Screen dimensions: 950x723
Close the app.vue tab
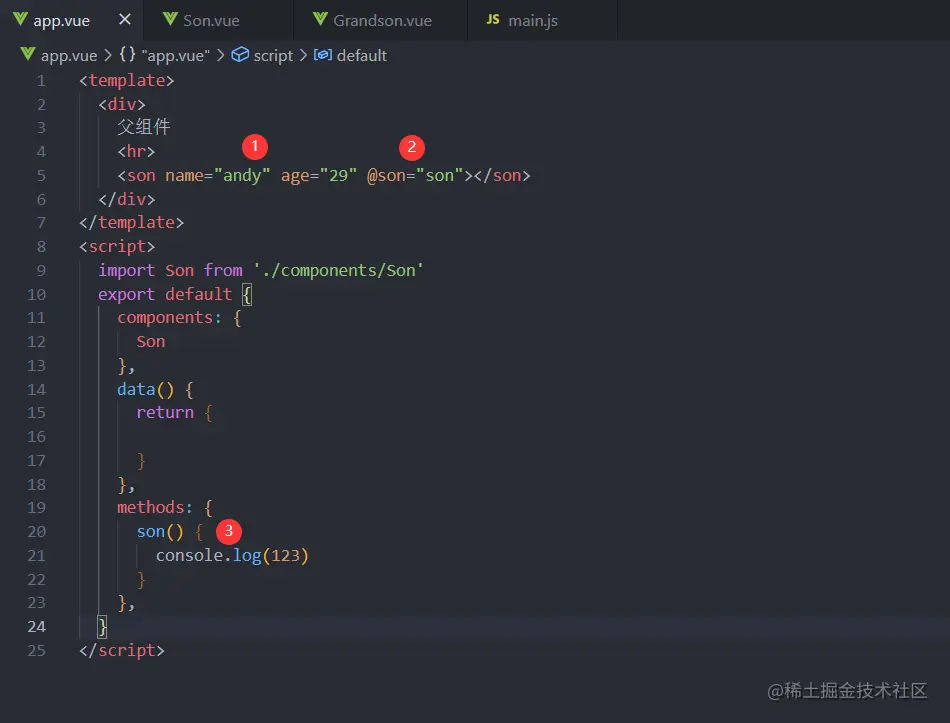click(x=125, y=19)
